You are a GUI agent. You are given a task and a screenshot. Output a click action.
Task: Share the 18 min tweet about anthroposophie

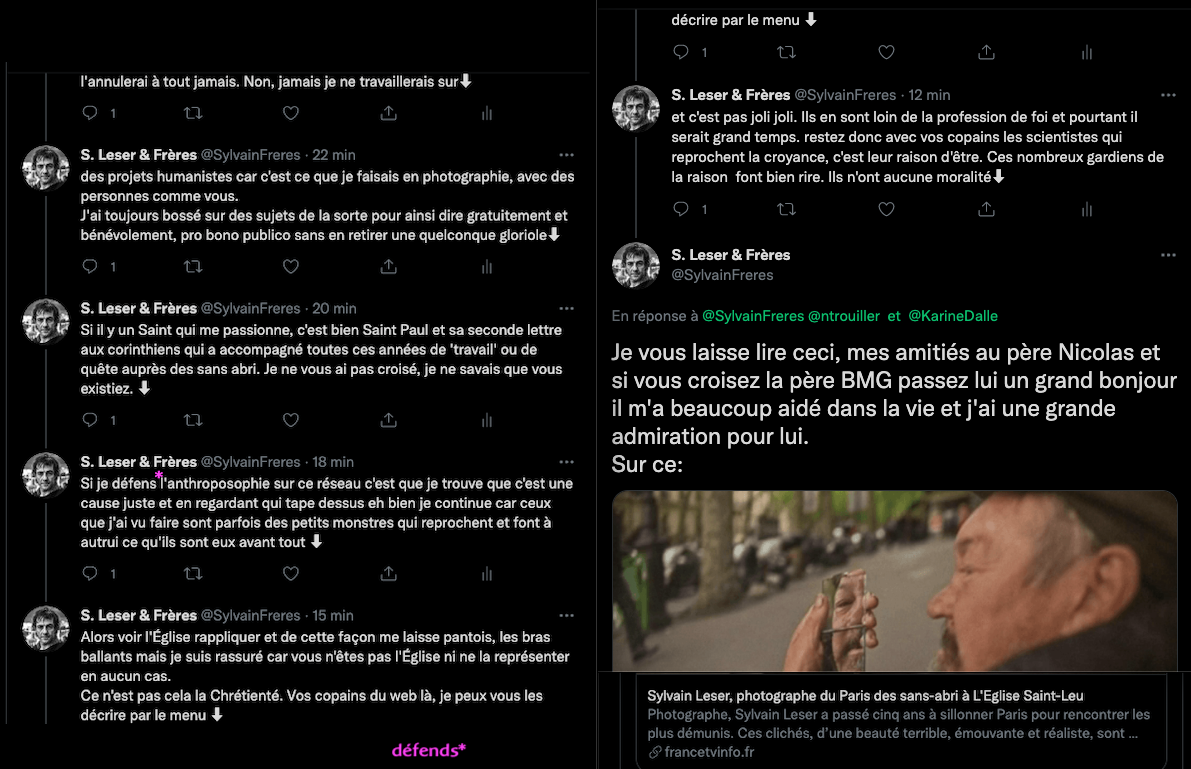point(389,574)
